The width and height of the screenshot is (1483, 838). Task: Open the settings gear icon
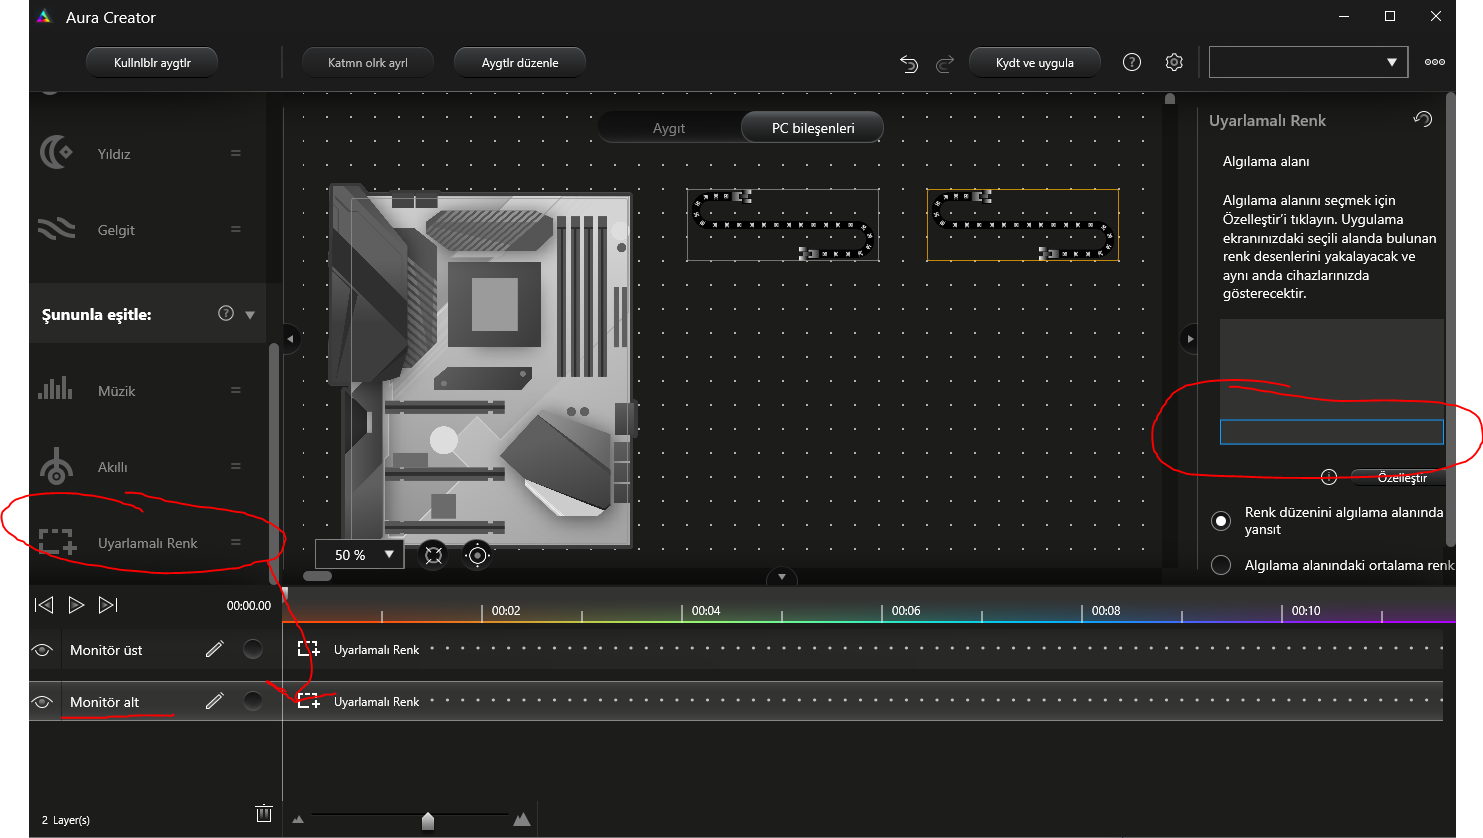(1174, 62)
